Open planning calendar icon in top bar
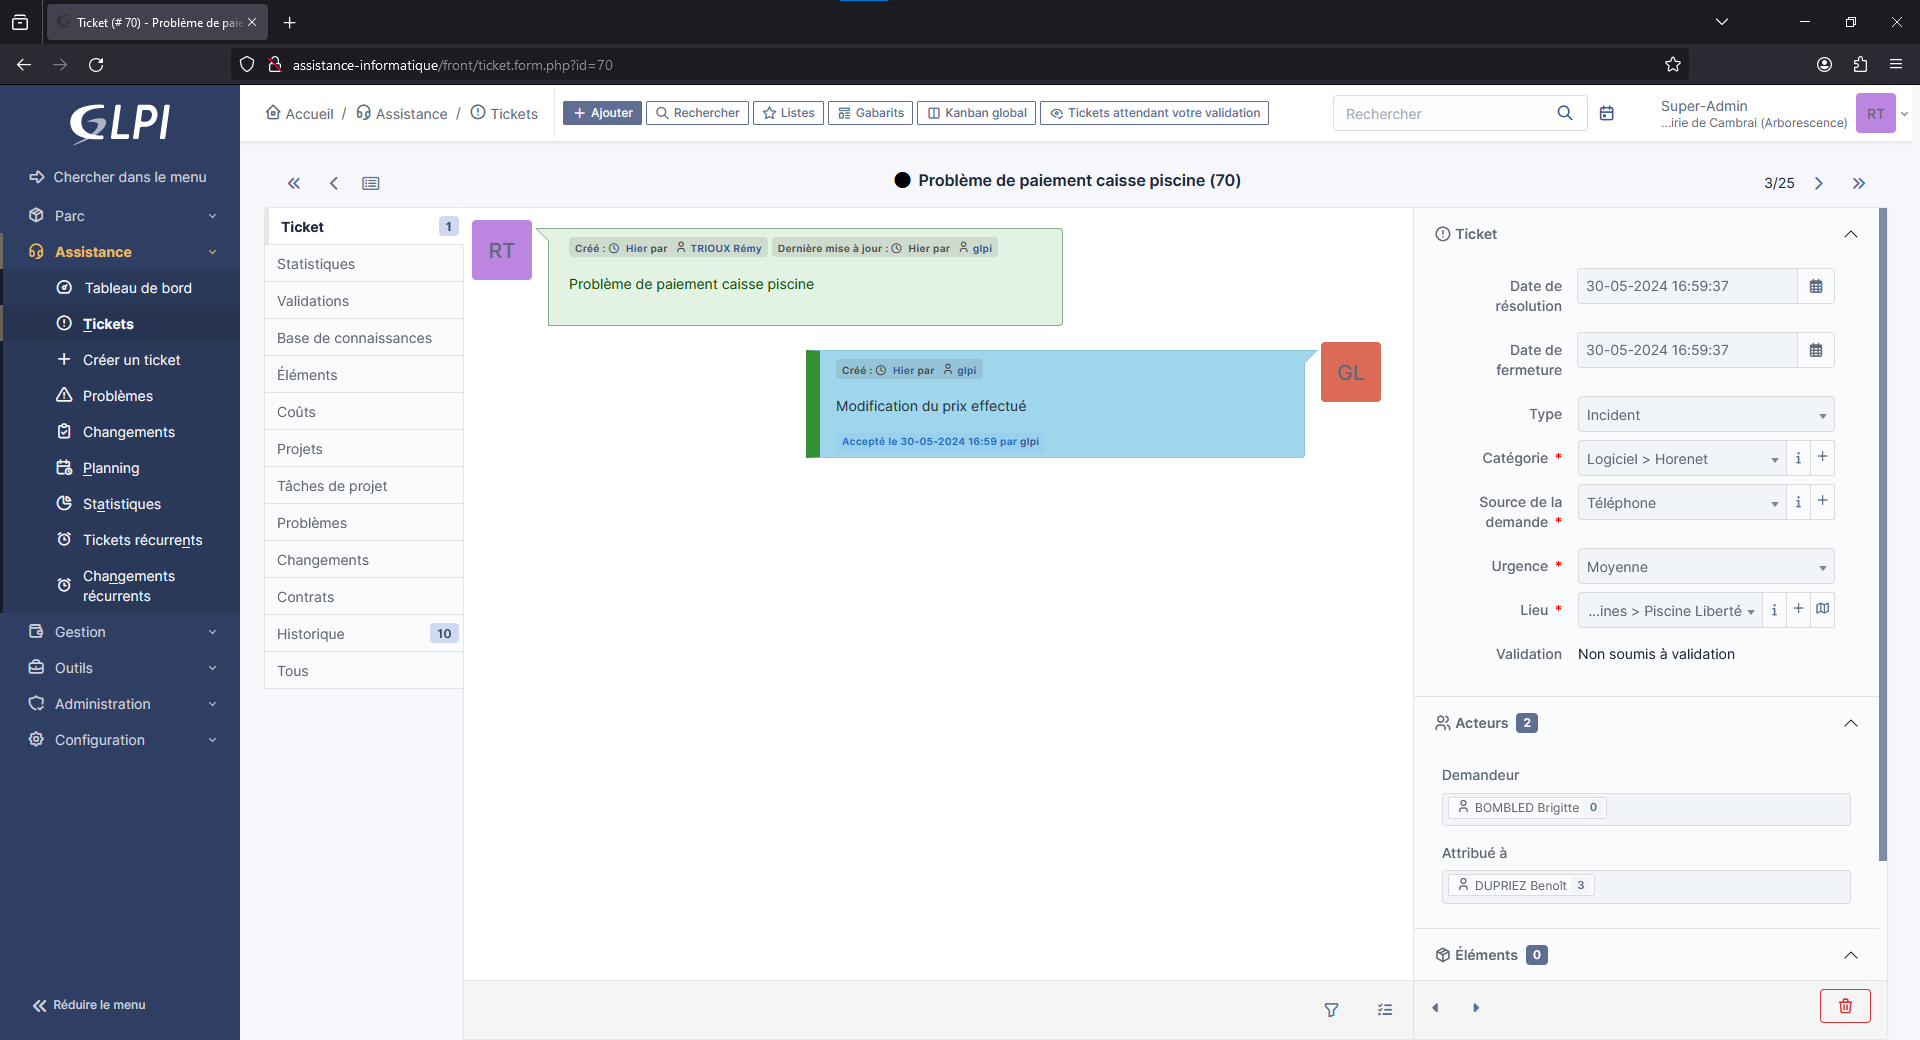Viewport: 1920px width, 1040px height. (x=1607, y=113)
